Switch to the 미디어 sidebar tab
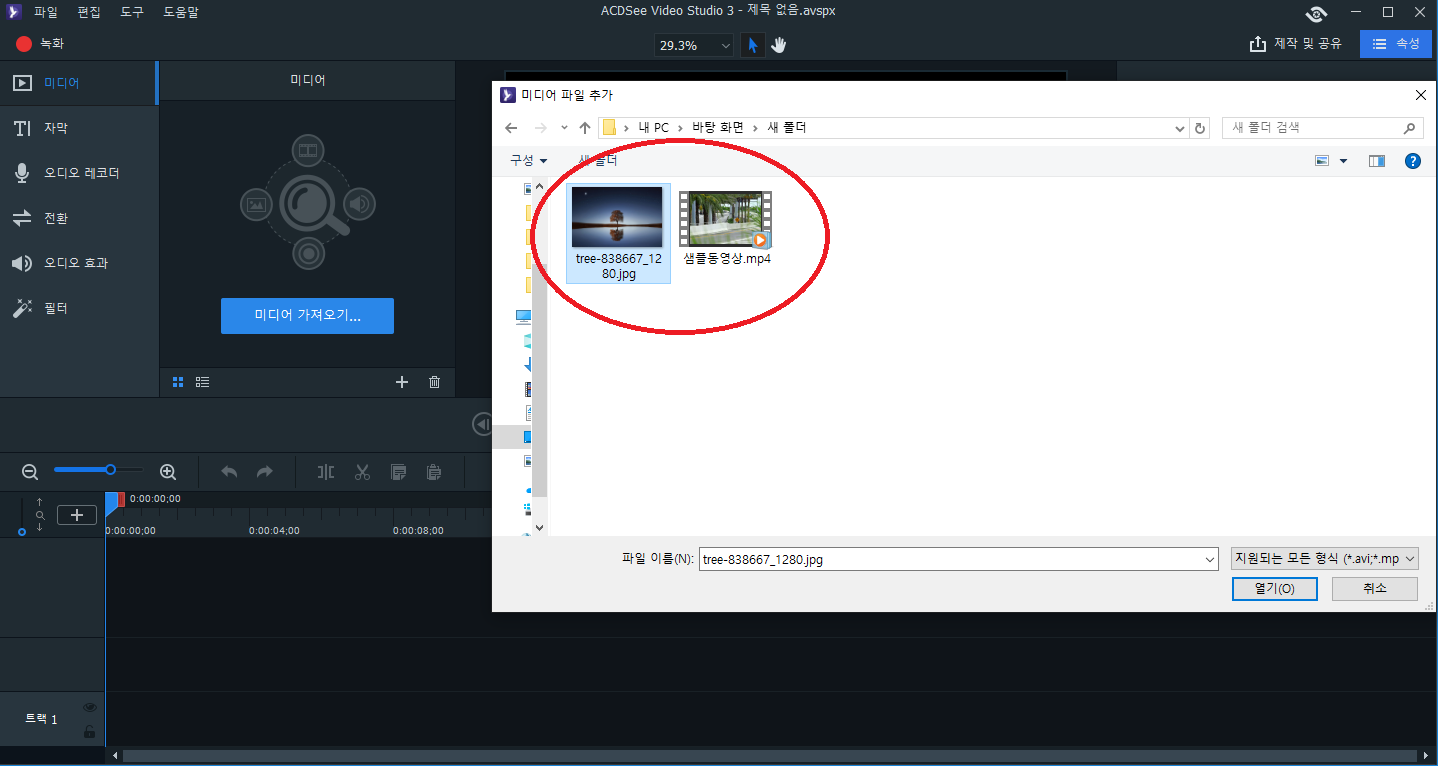Screen dimensions: 1438x766 click(78, 83)
